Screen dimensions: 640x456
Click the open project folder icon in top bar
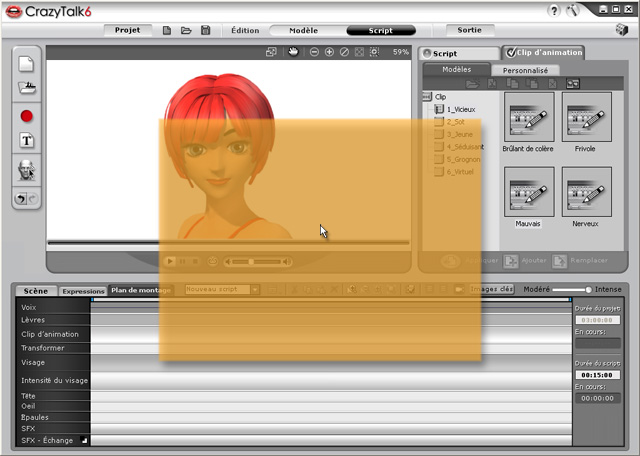[186, 30]
